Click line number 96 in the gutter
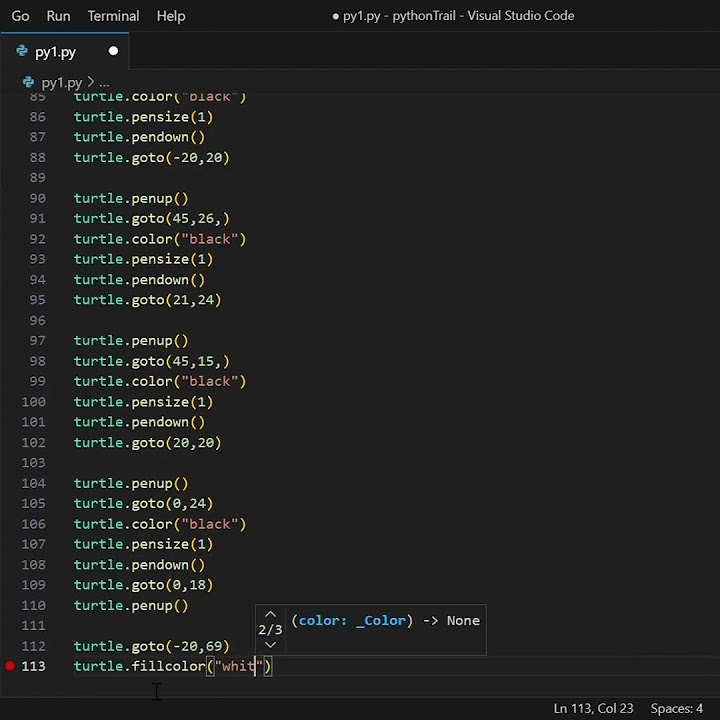 coord(38,320)
